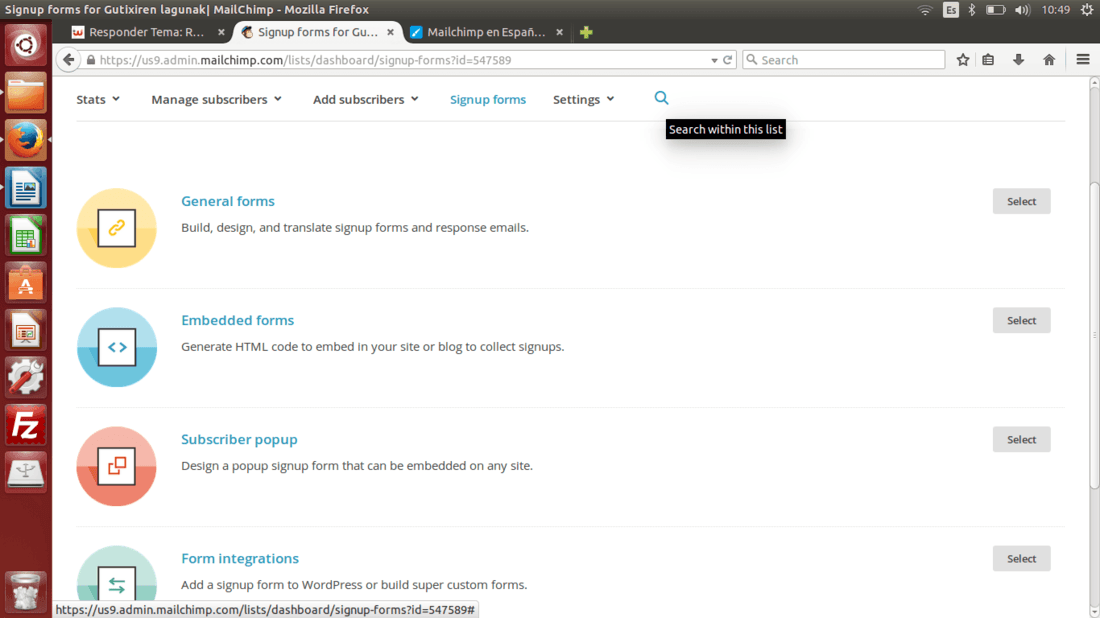
Task: Click Select button for Embedded forms
Action: pos(1021,321)
